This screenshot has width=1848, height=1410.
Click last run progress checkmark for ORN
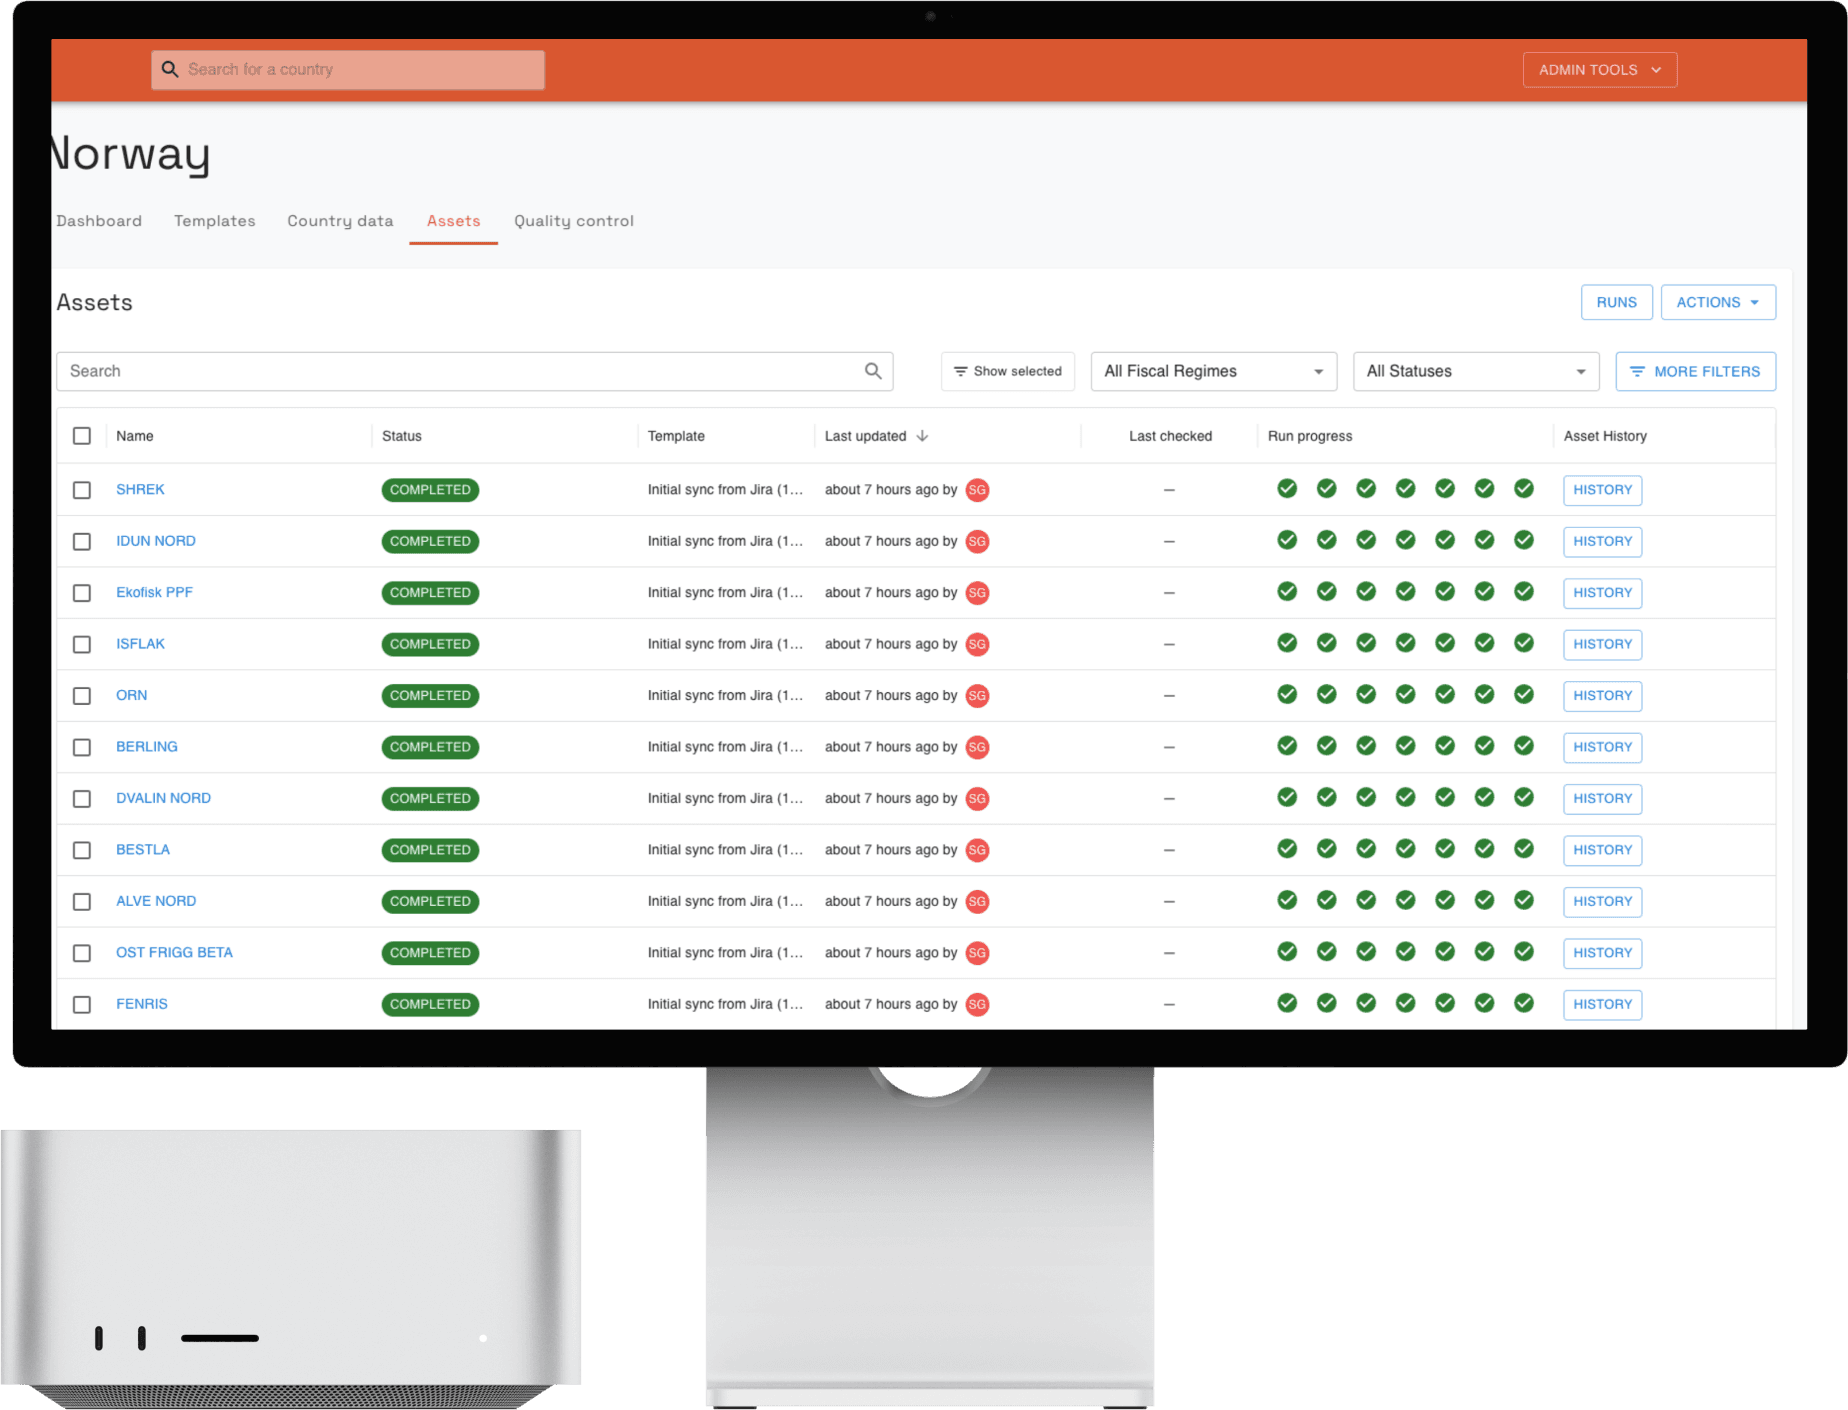1523,694
